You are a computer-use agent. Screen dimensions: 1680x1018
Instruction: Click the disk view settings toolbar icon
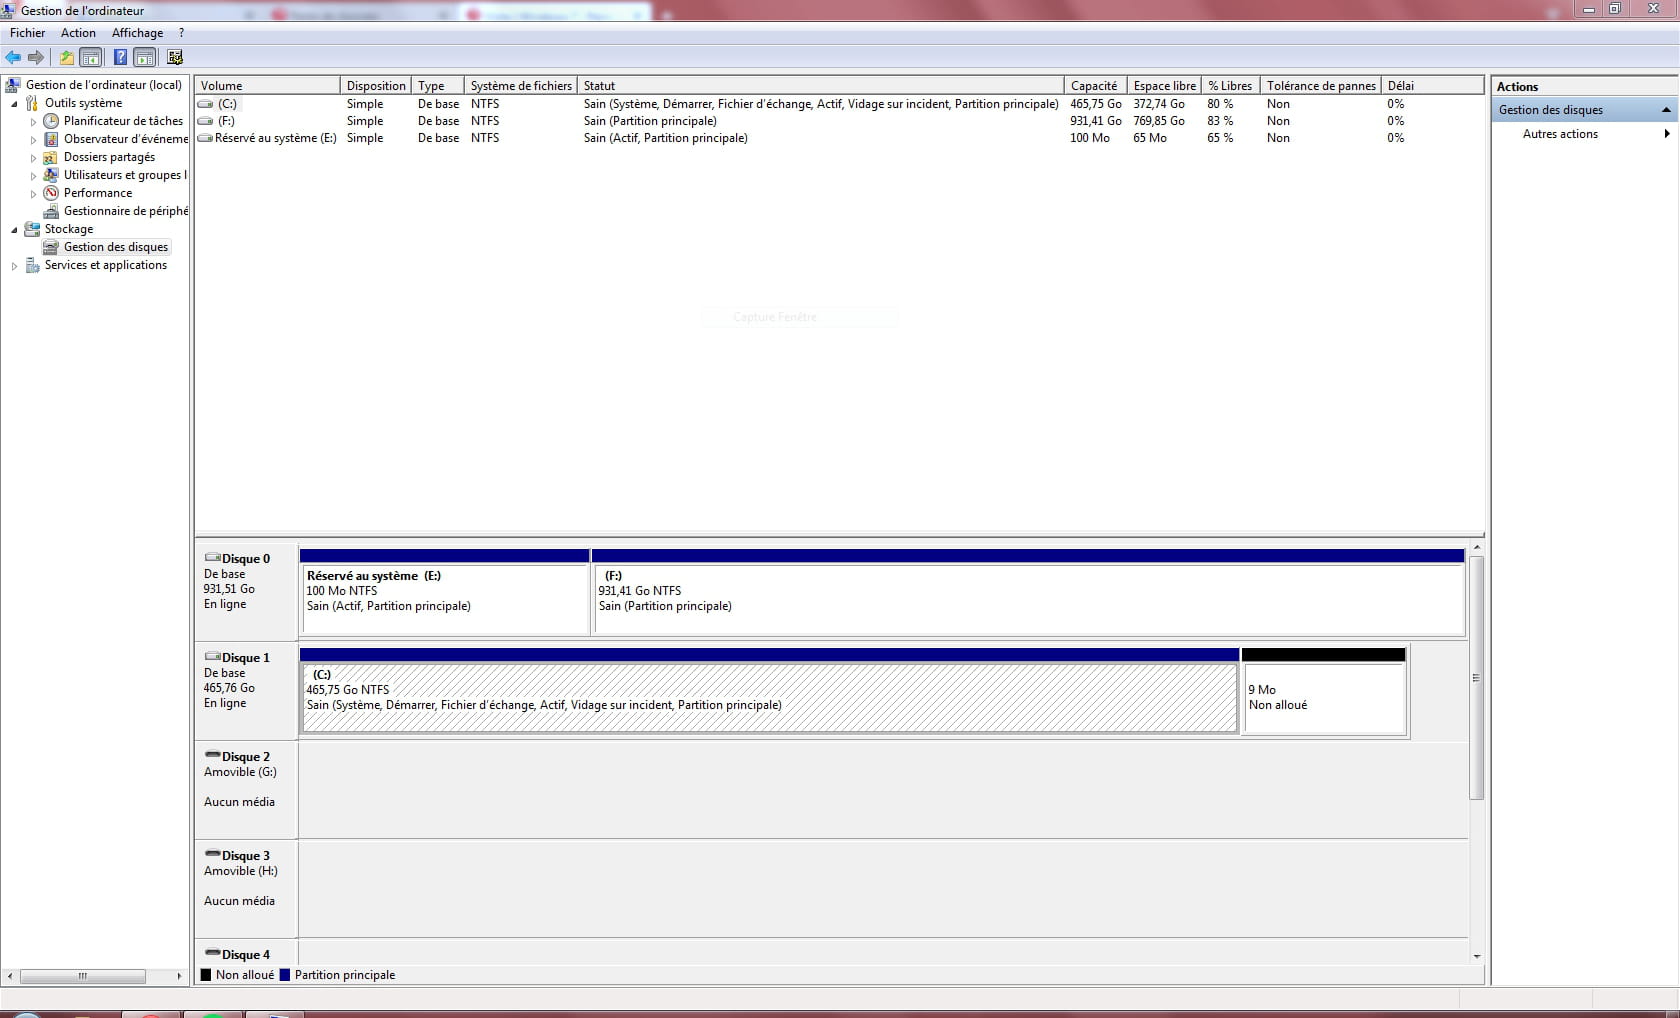pyautogui.click(x=175, y=58)
